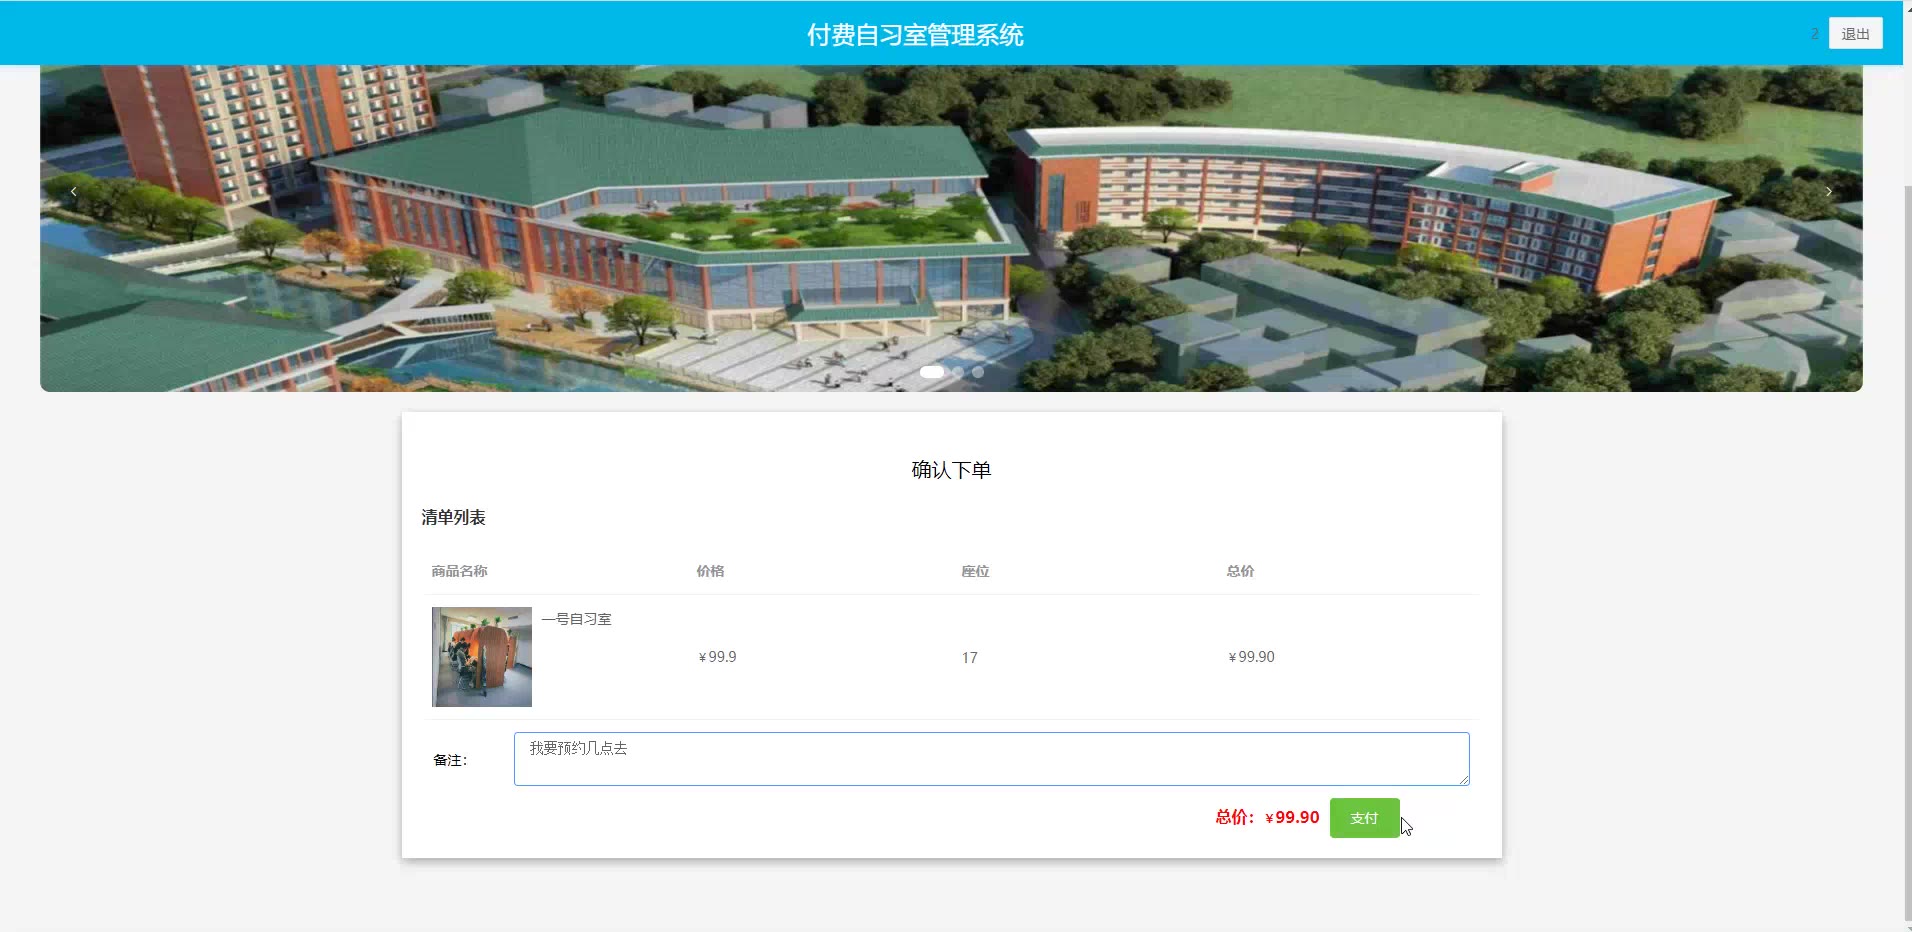Click the 备注: label
The width and height of the screenshot is (1912, 932).
pyautogui.click(x=450, y=760)
